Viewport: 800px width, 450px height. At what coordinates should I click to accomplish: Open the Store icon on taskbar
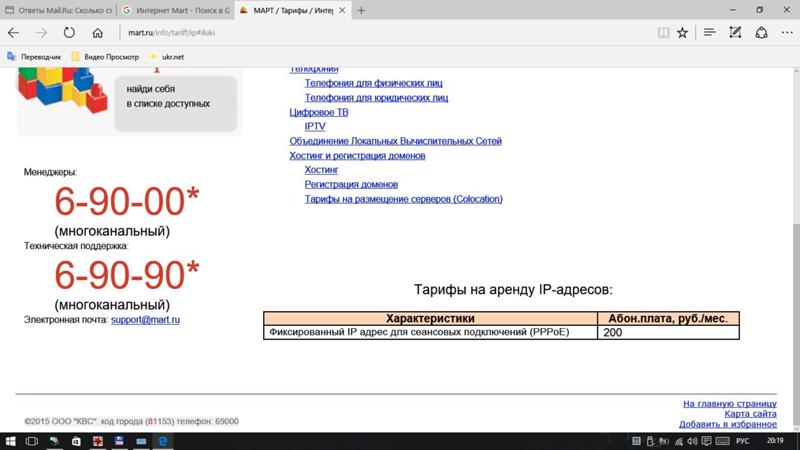pos(76,441)
